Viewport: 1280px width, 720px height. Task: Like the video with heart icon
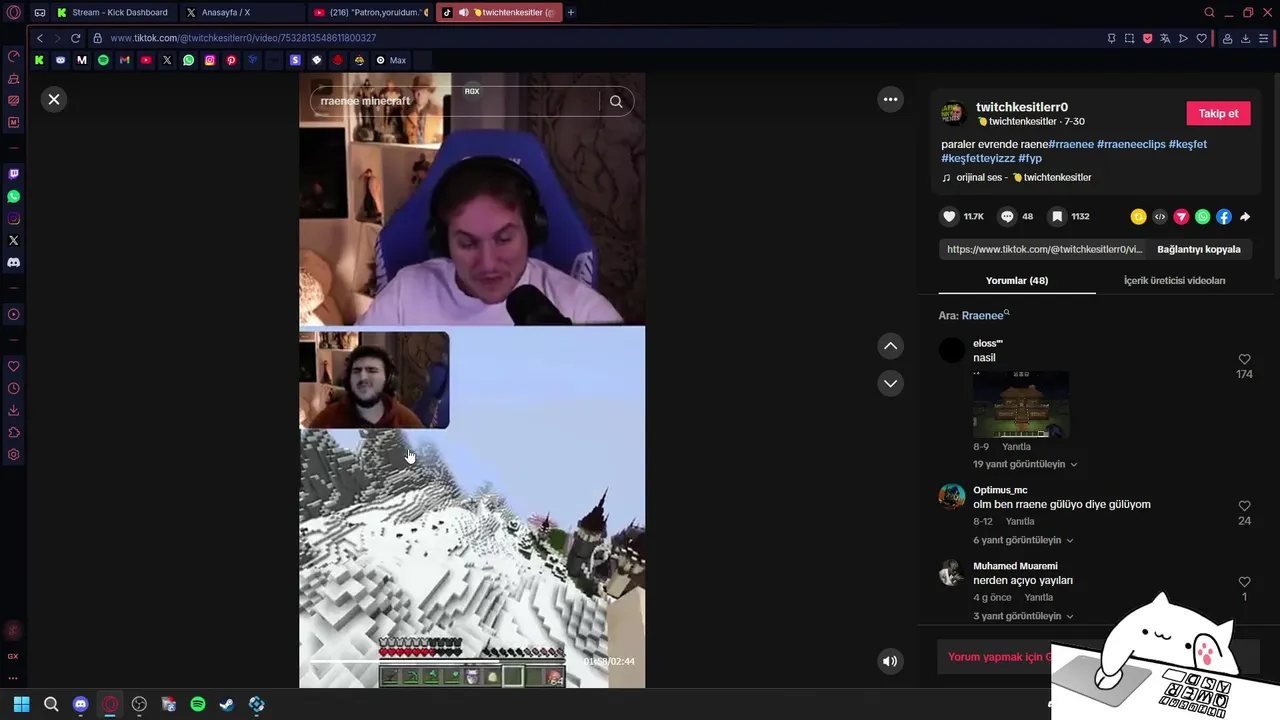949,216
